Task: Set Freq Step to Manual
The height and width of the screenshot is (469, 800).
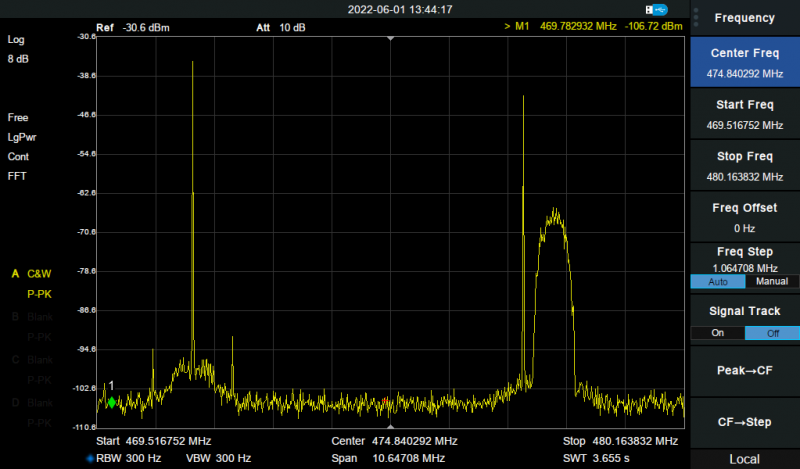Action: [772, 282]
